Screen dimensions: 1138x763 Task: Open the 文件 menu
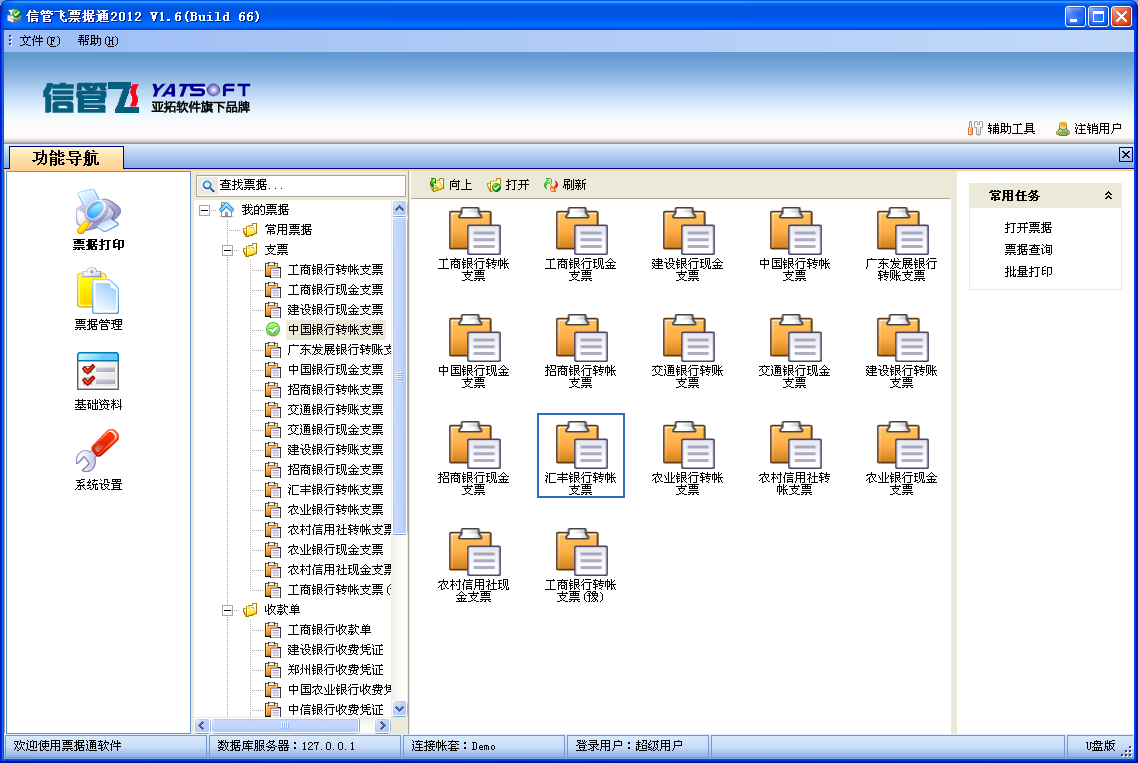(x=39, y=41)
